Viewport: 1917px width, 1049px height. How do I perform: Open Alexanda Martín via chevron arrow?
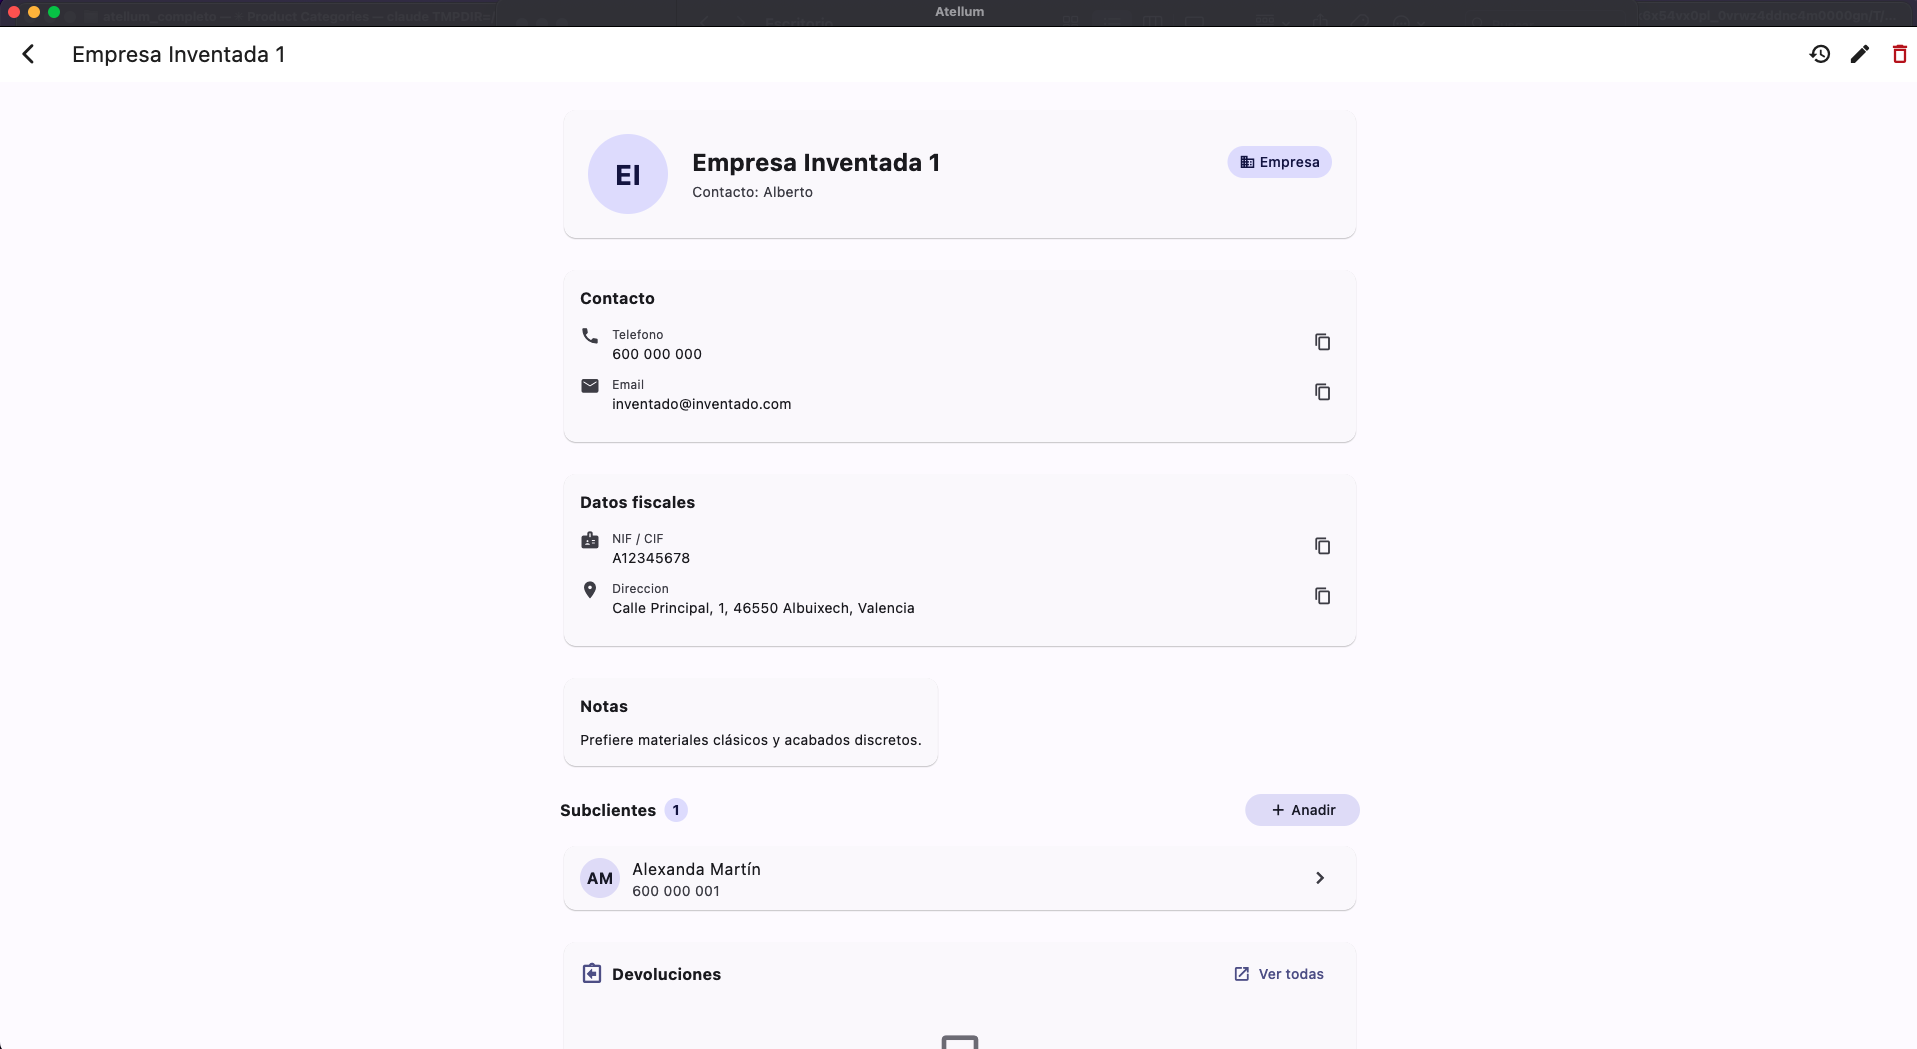(1320, 878)
